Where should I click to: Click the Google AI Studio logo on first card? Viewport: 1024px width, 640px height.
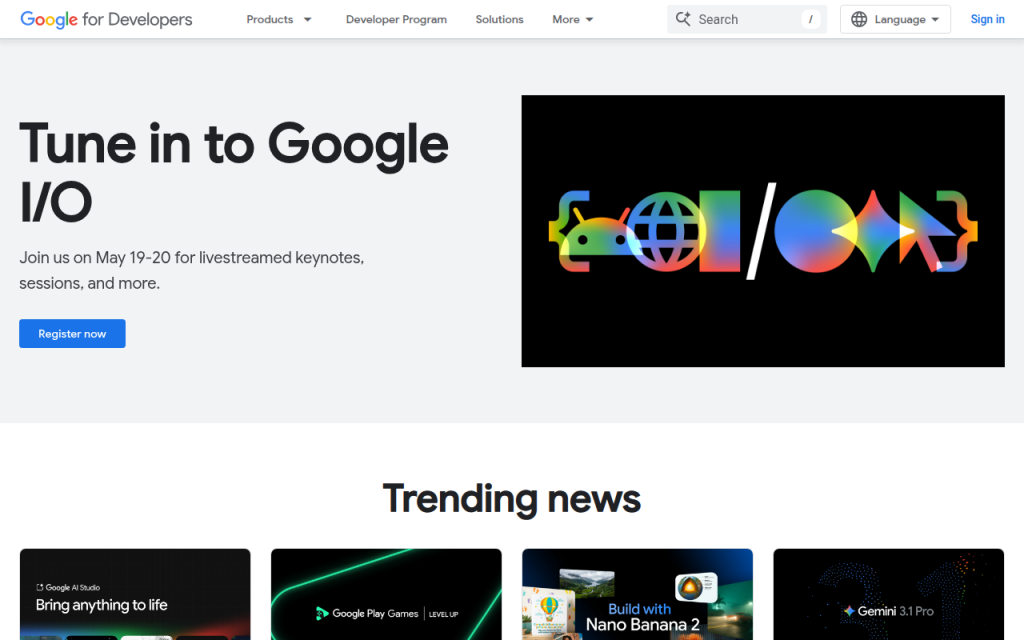(41, 587)
